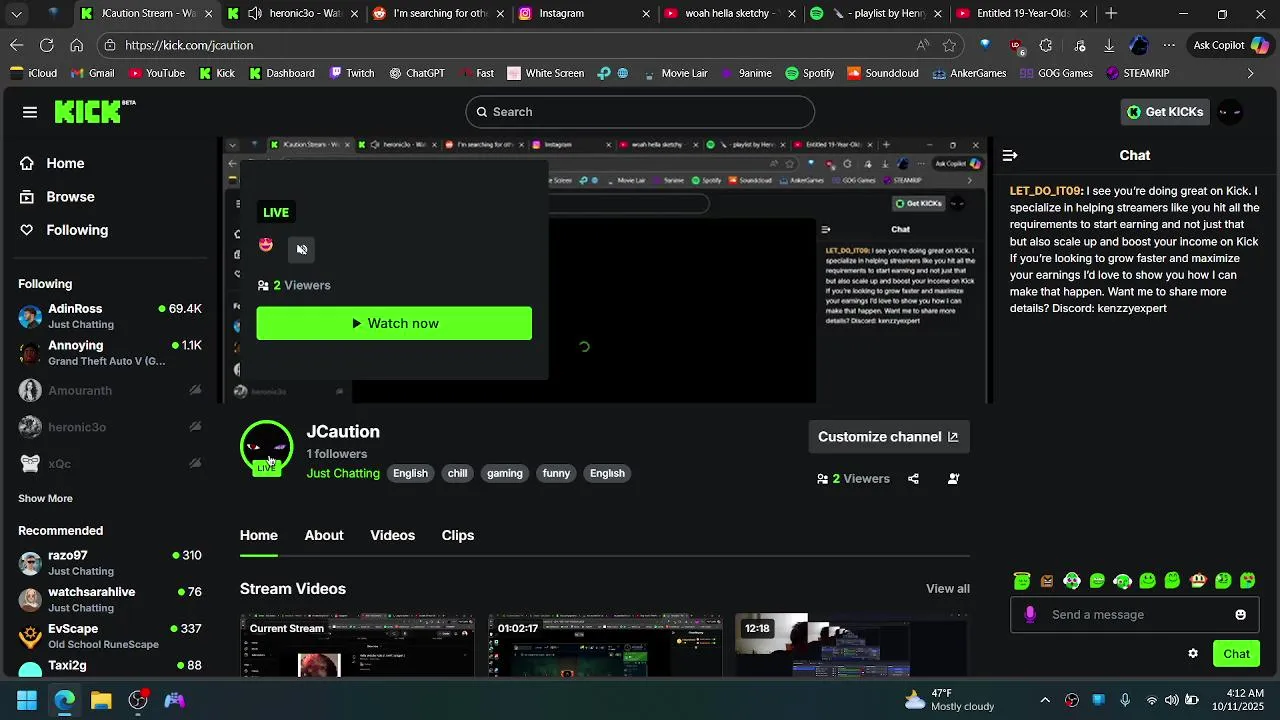
Task: Open the 12:18 video thumbnail
Action: tap(852, 646)
